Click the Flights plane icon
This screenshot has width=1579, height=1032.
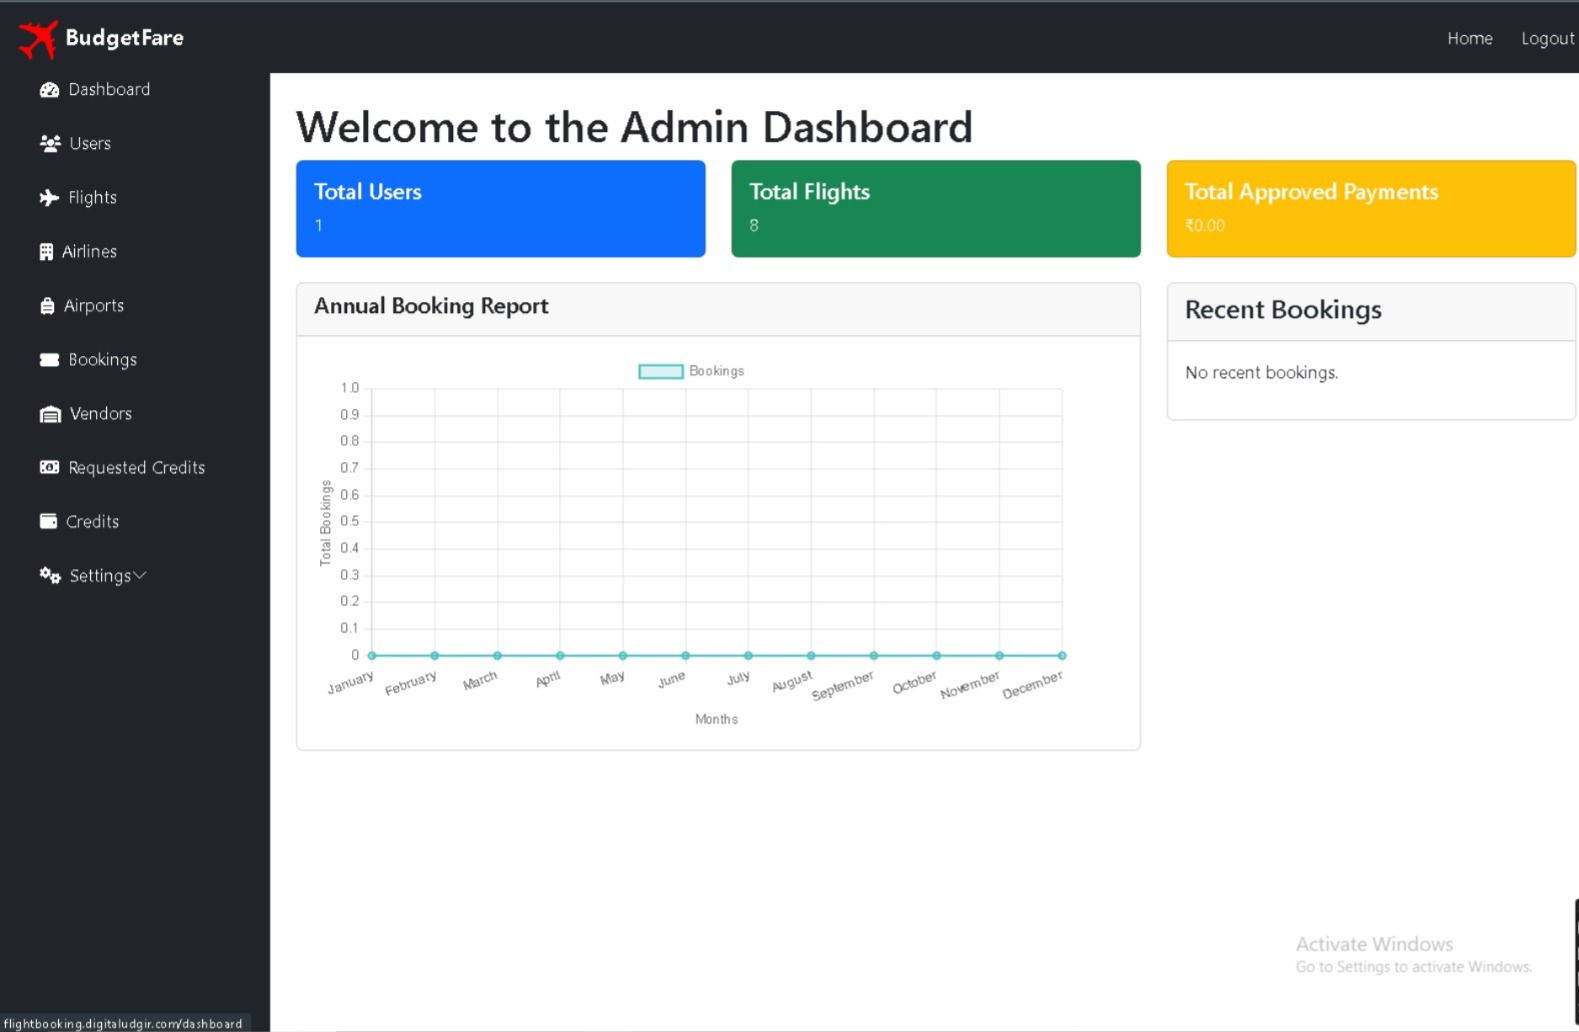tap(49, 198)
